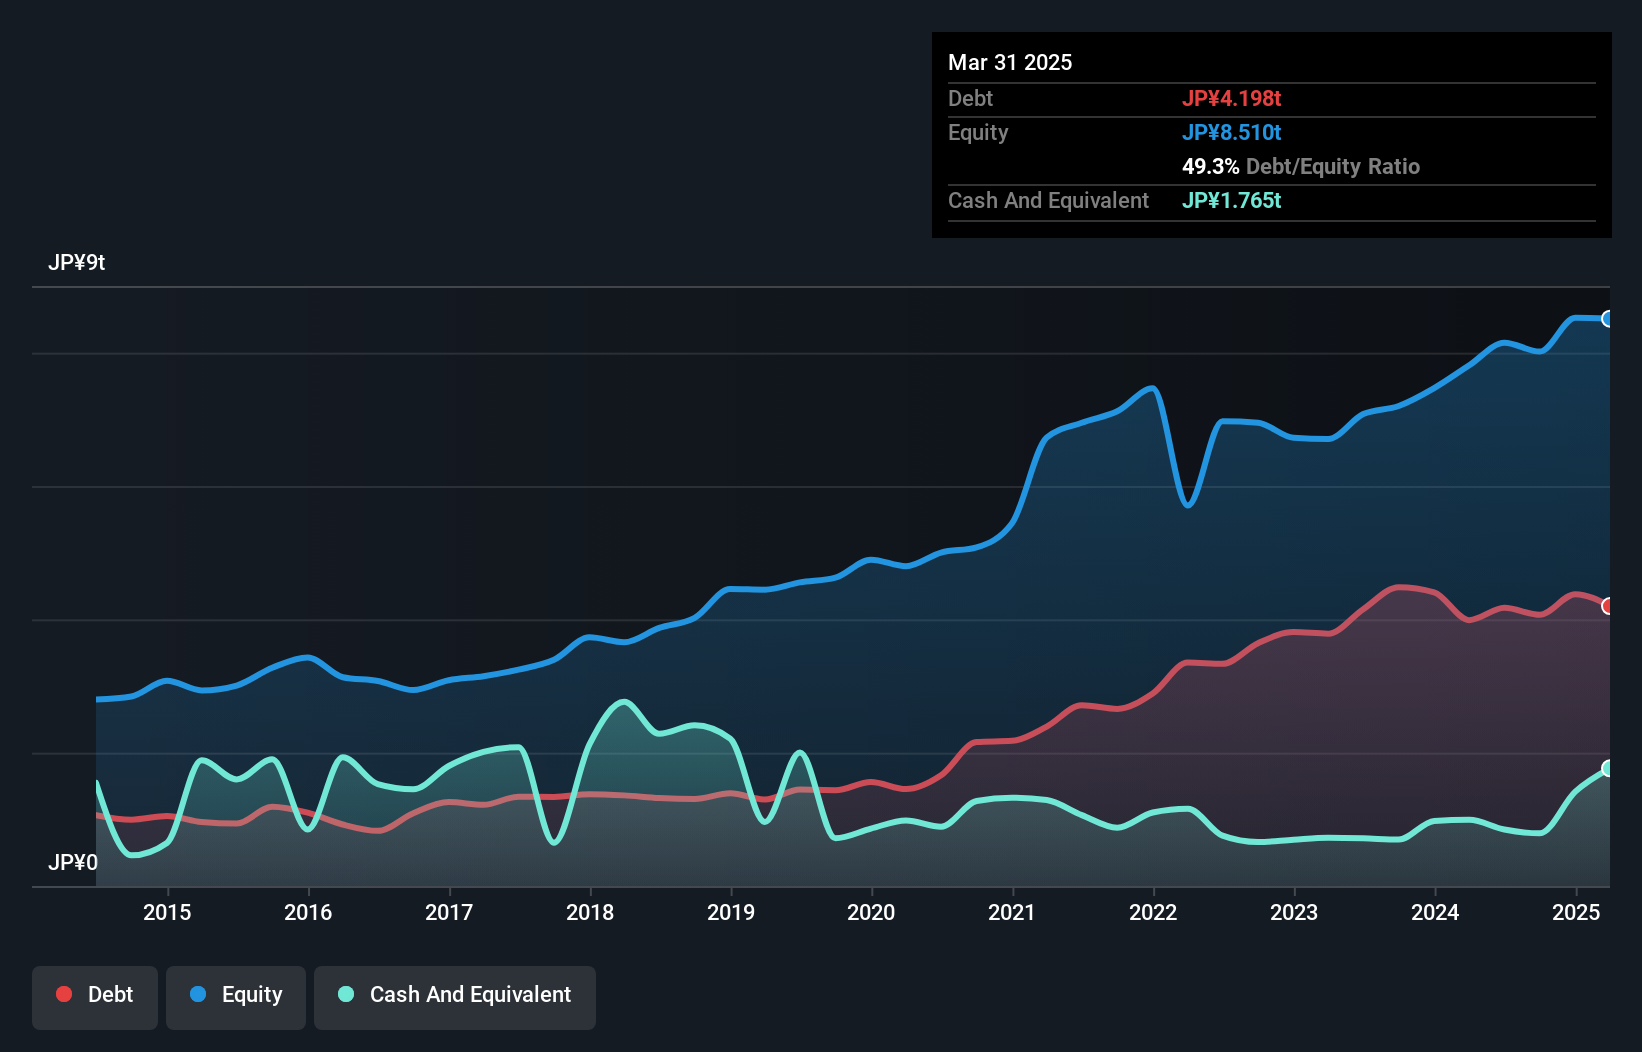Click the Equity label in tooltip

[978, 132]
